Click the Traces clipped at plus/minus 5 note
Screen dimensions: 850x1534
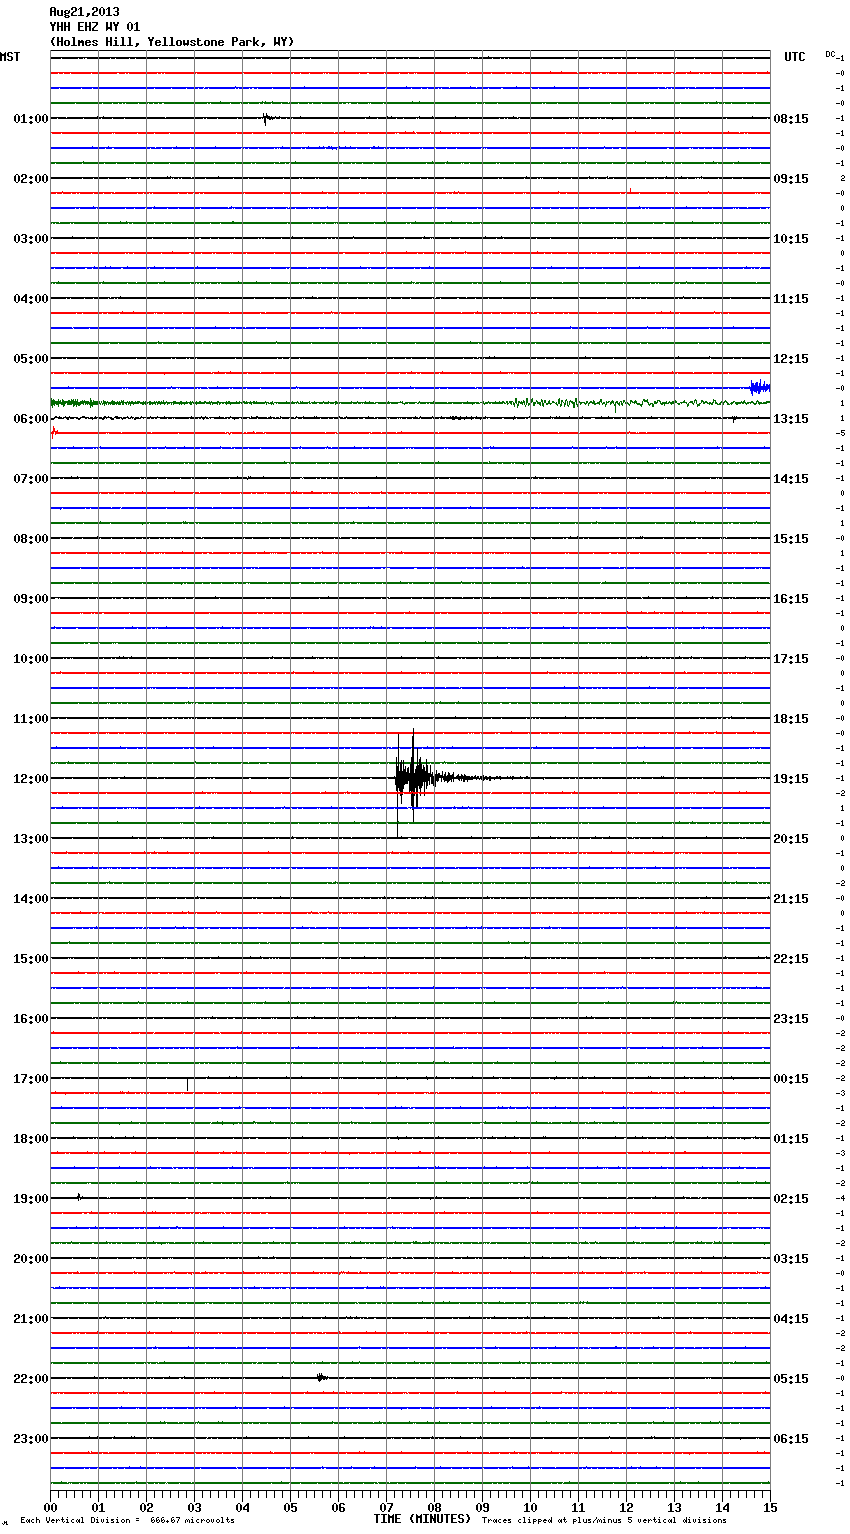(x=604, y=1520)
